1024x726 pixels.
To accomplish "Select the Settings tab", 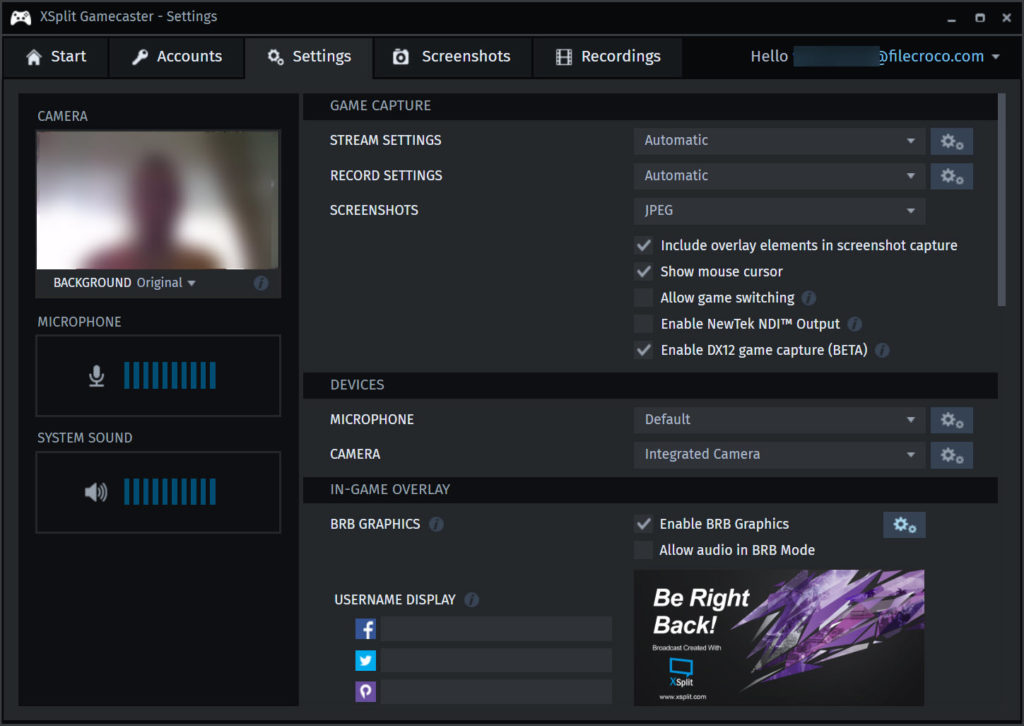I will point(309,57).
